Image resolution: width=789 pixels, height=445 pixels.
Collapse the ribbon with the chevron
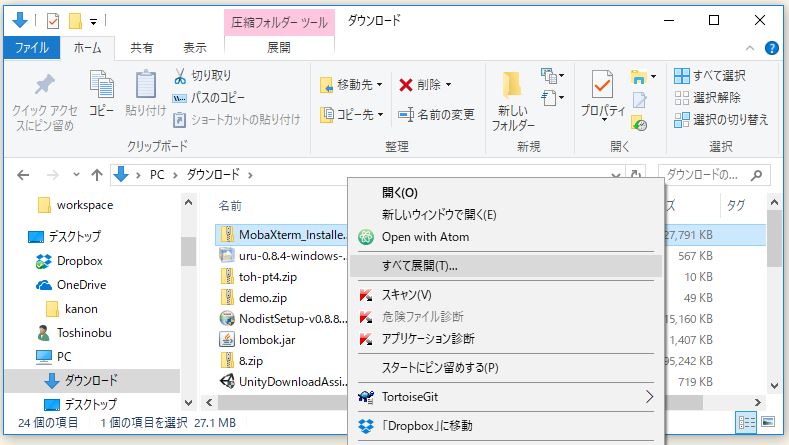750,48
